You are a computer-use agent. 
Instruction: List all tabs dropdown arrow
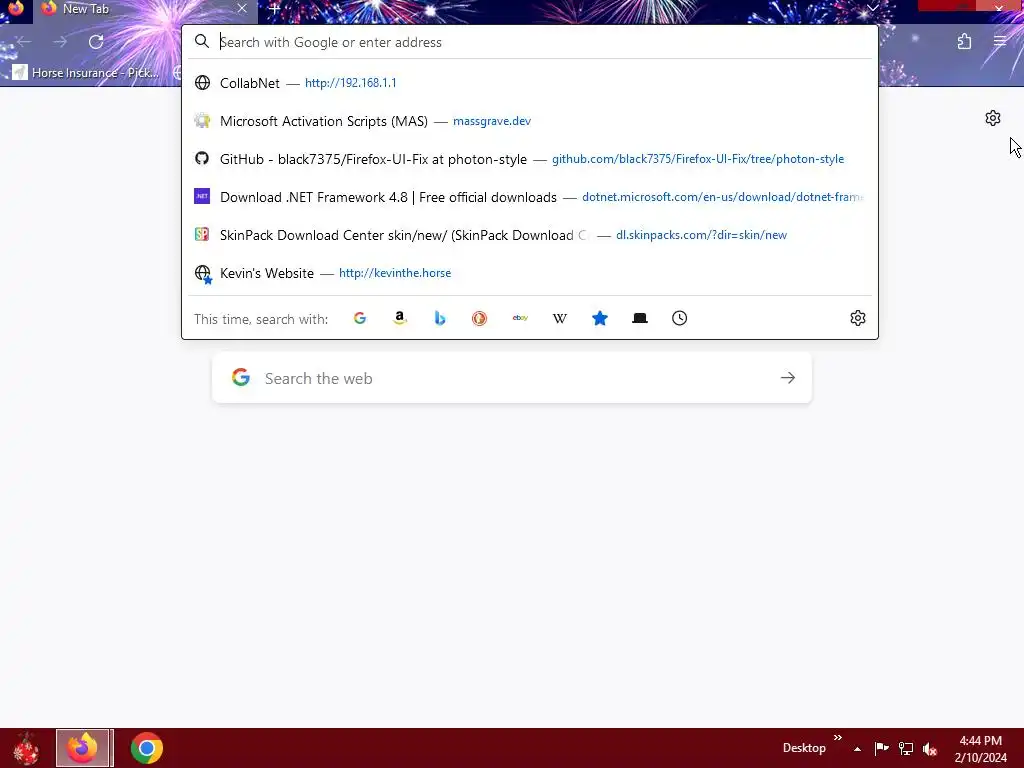coord(872,8)
